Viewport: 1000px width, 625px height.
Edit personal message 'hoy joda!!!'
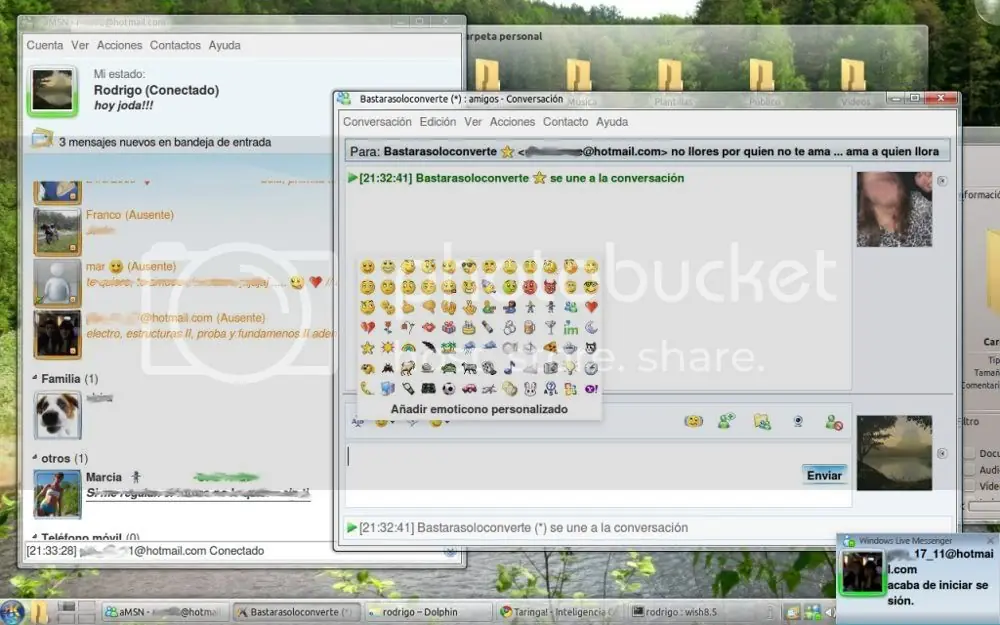point(124,106)
